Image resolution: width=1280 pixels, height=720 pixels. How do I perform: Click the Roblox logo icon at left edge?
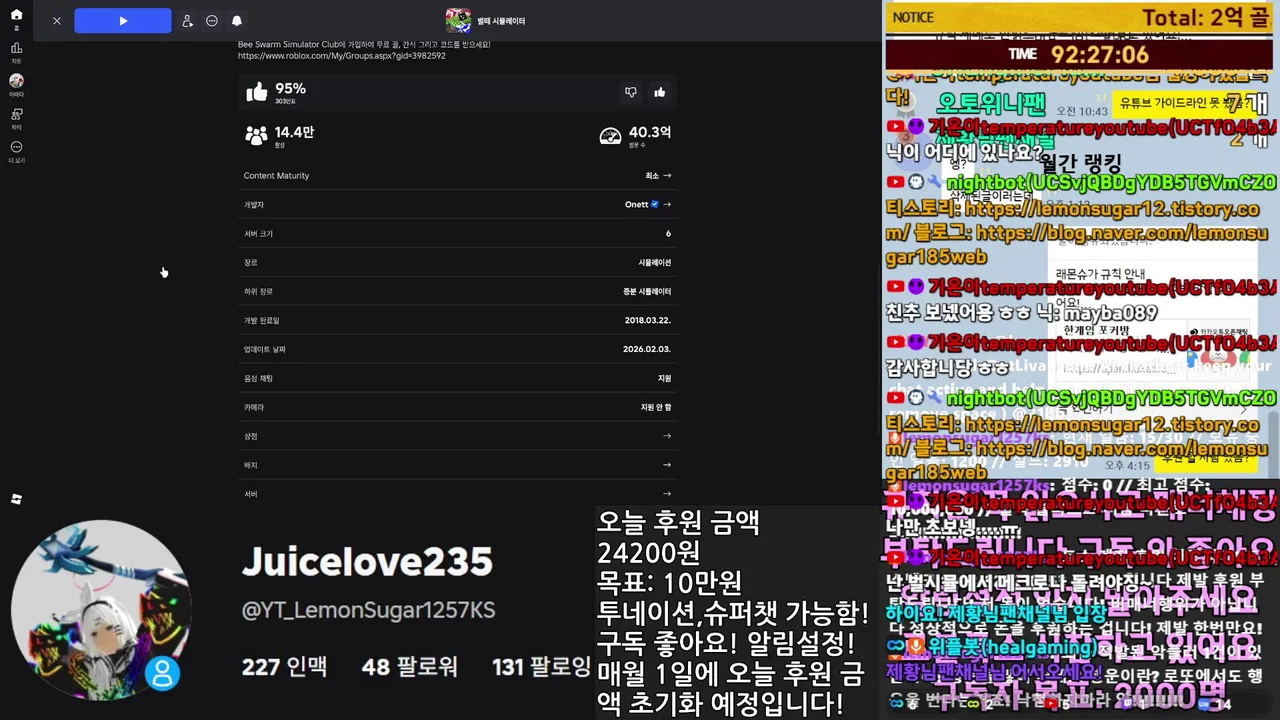pos(16,499)
